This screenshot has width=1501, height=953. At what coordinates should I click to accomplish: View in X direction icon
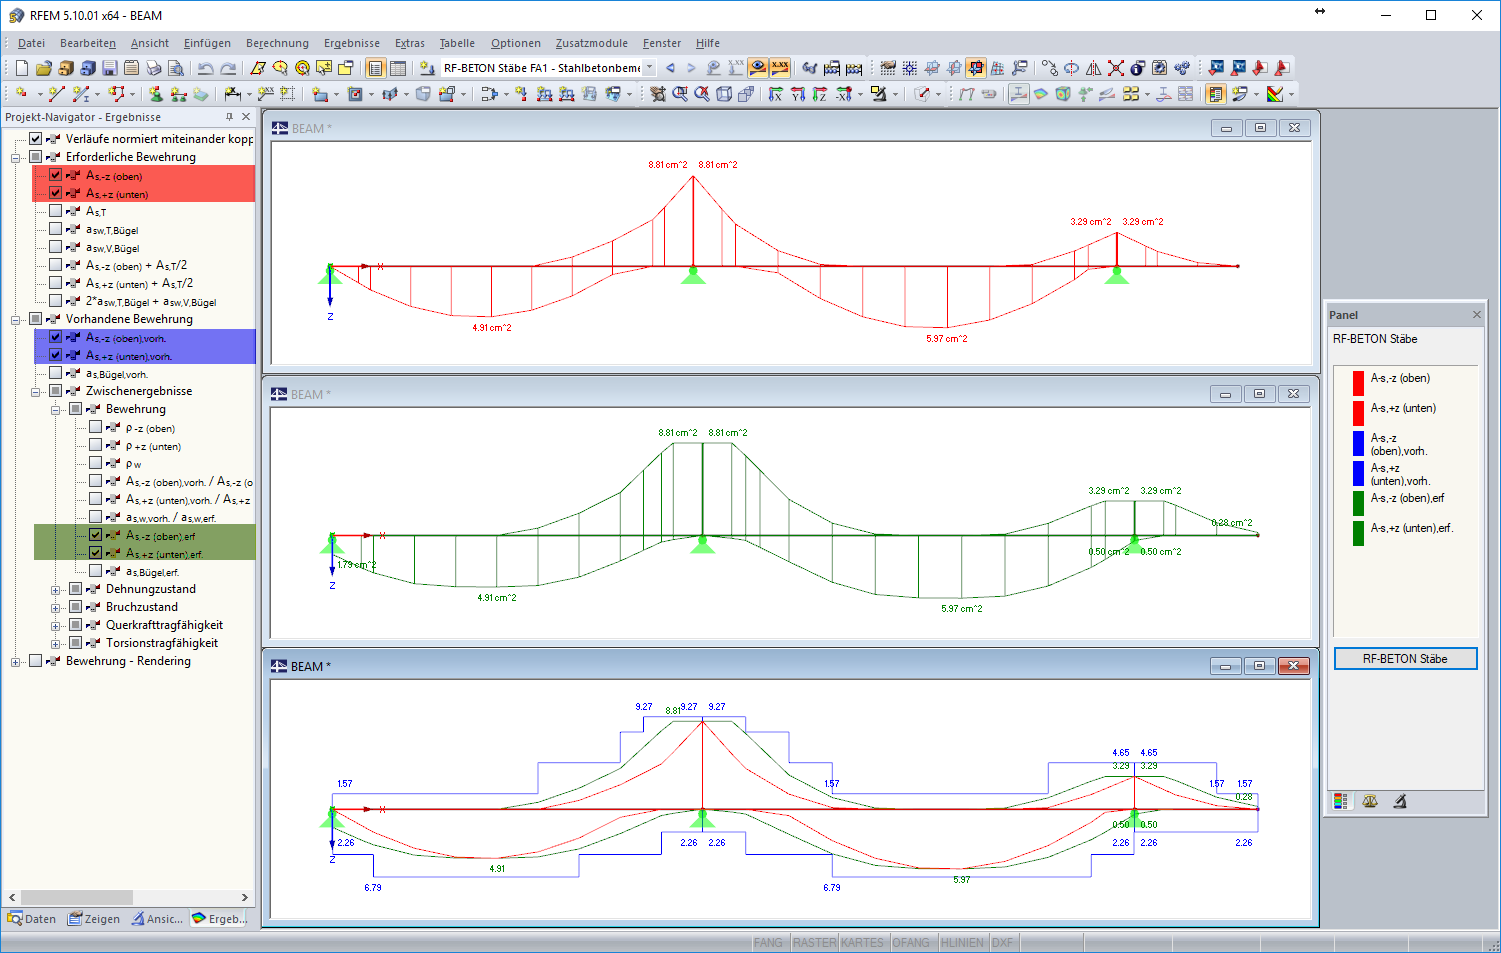tap(776, 94)
